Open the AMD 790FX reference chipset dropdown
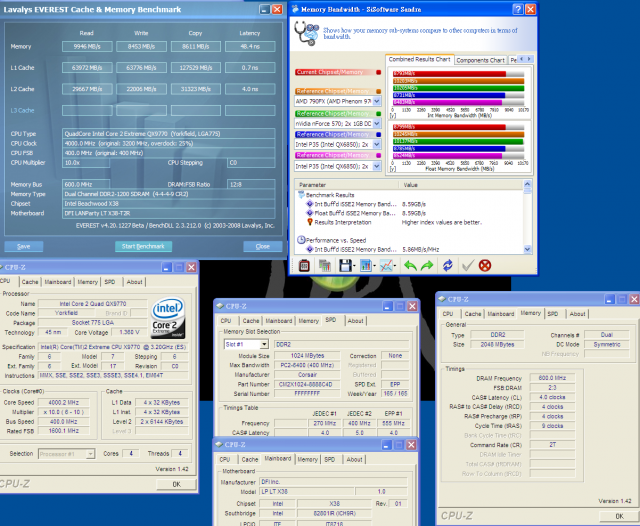This screenshot has width=640, height=526. [377, 101]
